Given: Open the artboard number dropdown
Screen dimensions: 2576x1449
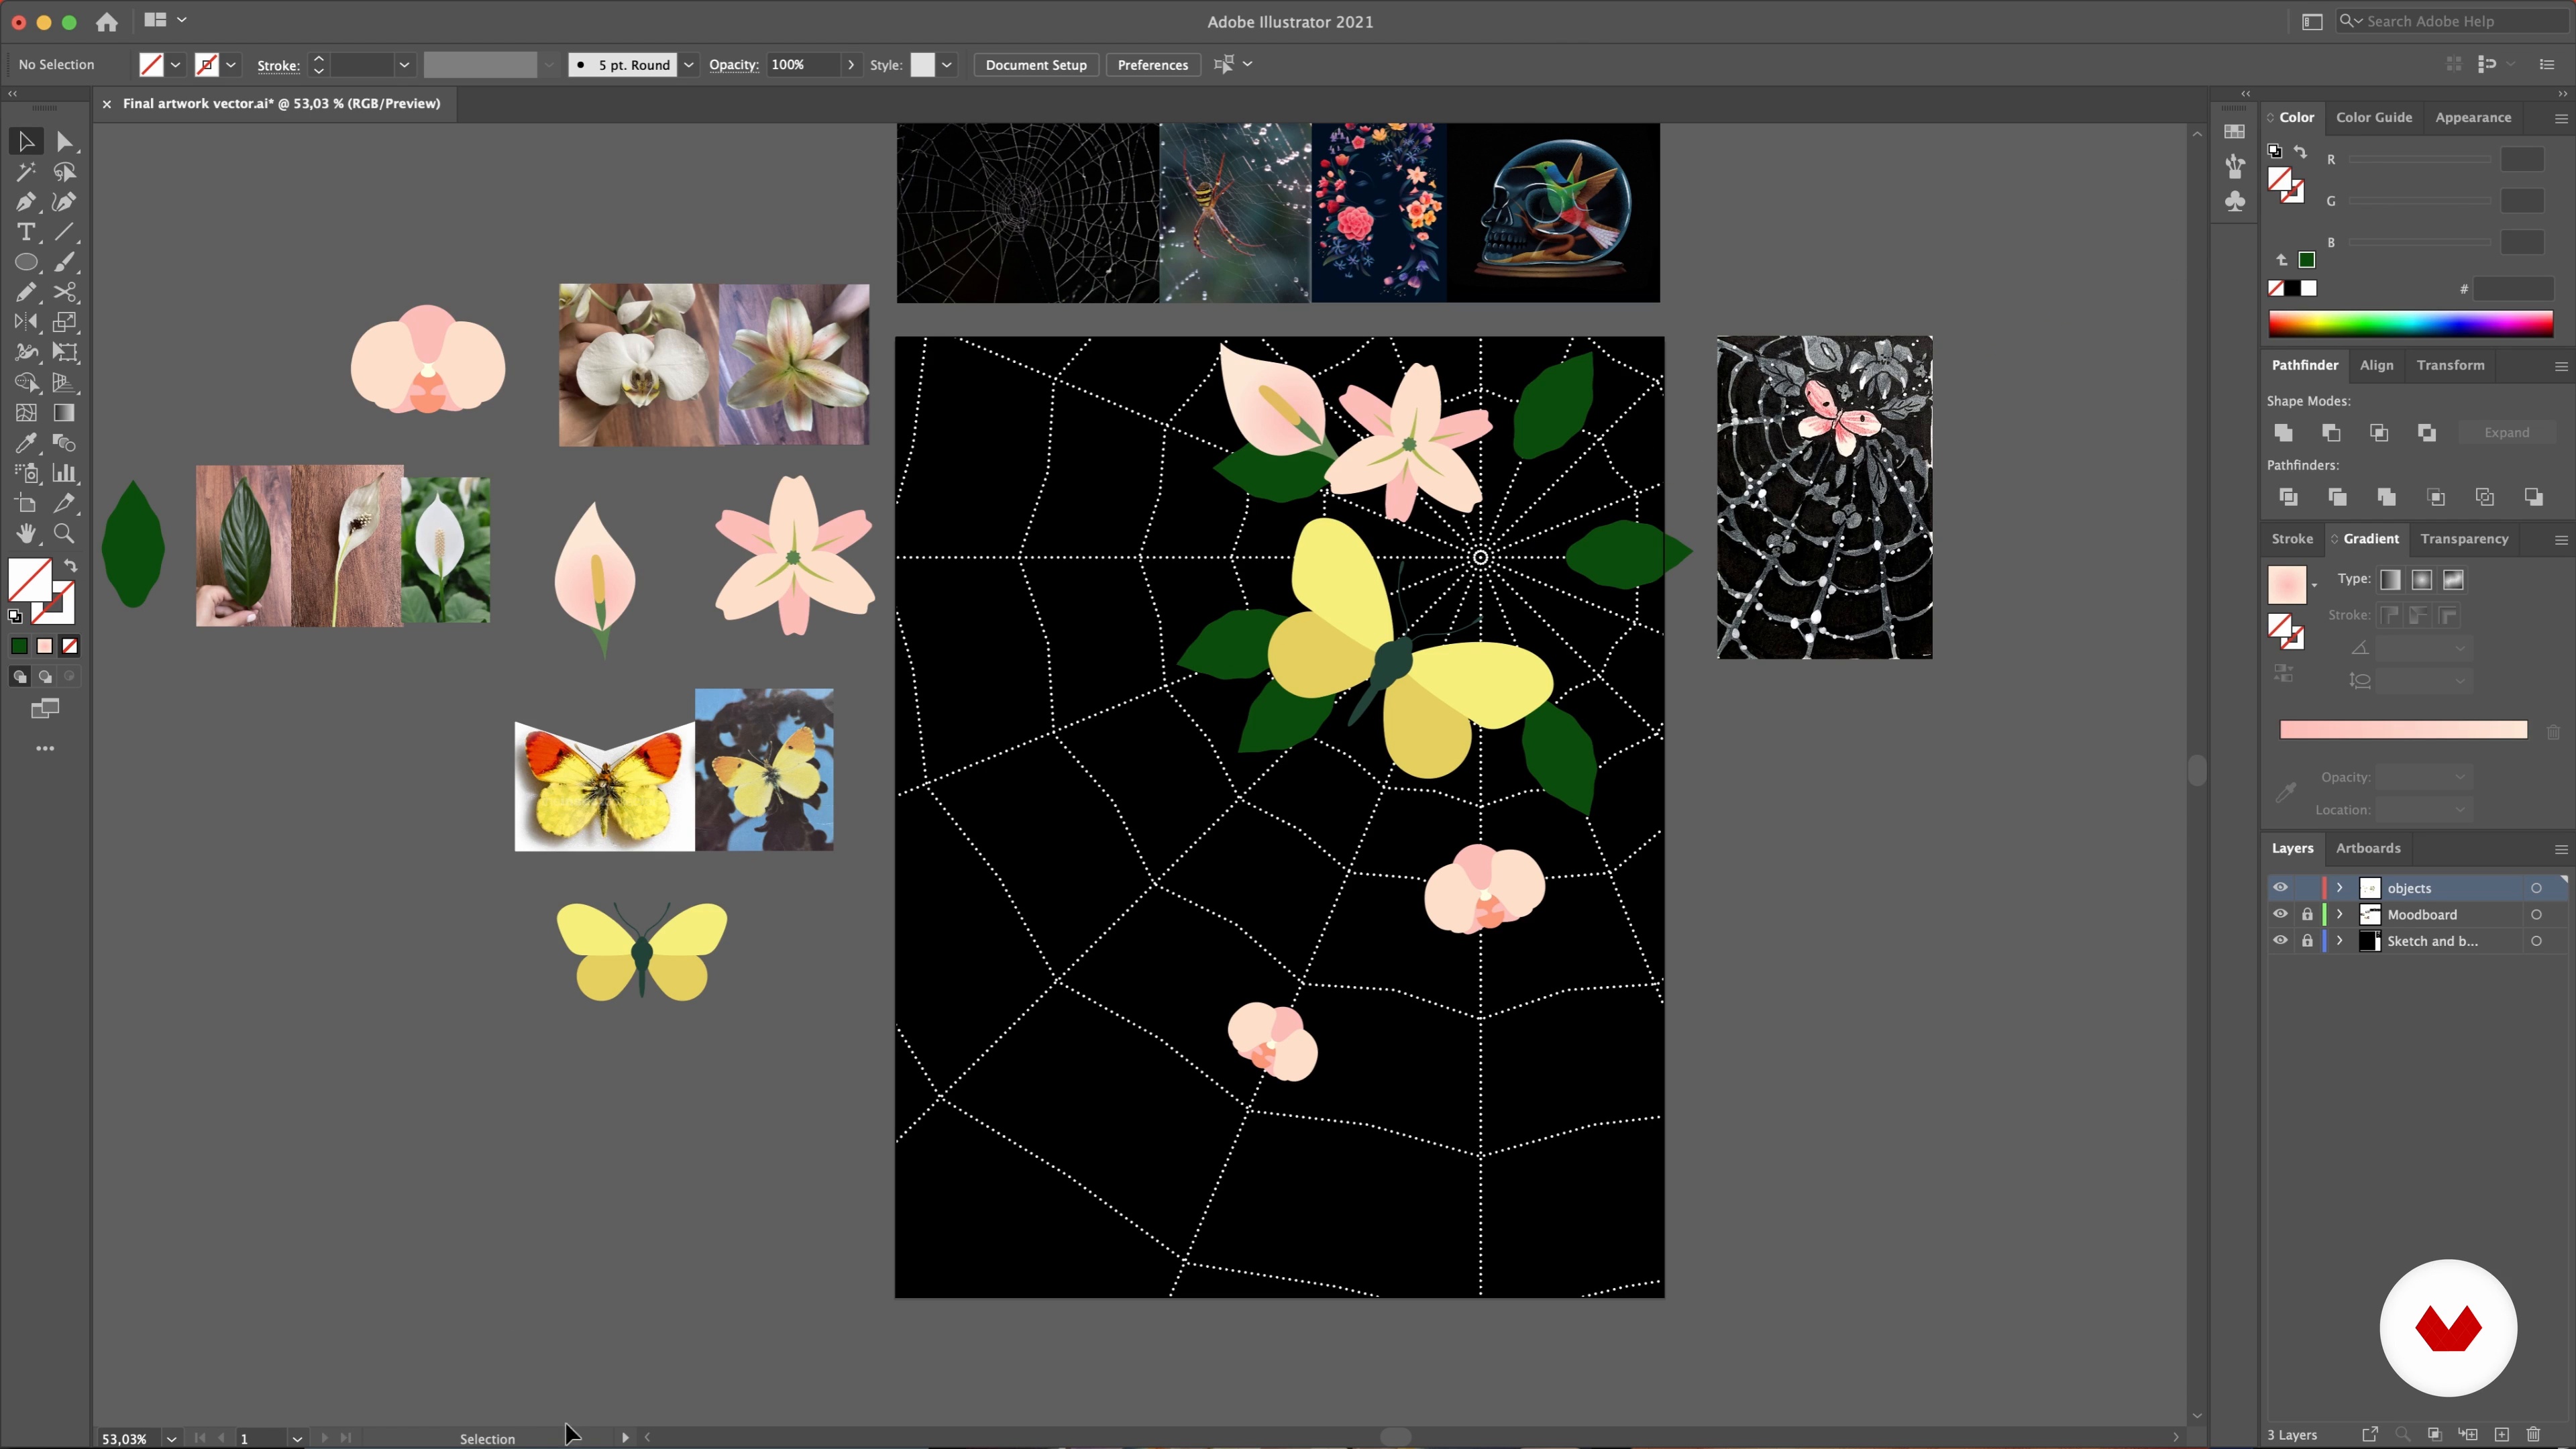Looking at the screenshot, I should click(297, 1438).
